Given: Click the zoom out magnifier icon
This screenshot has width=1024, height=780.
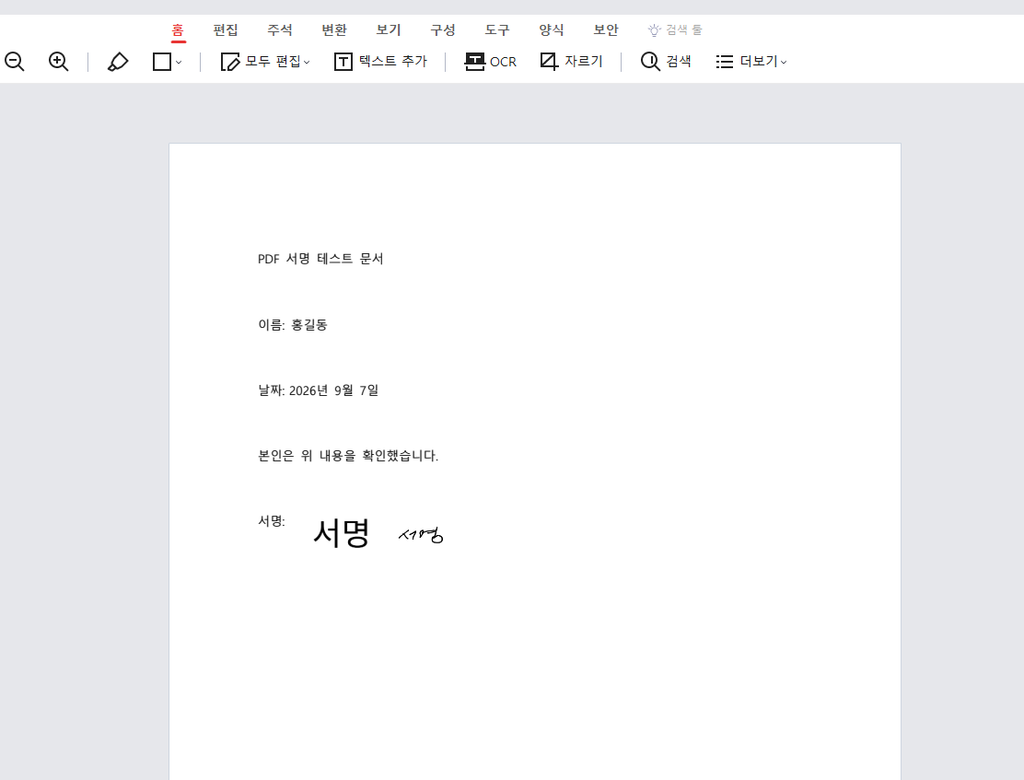Looking at the screenshot, I should (14, 61).
